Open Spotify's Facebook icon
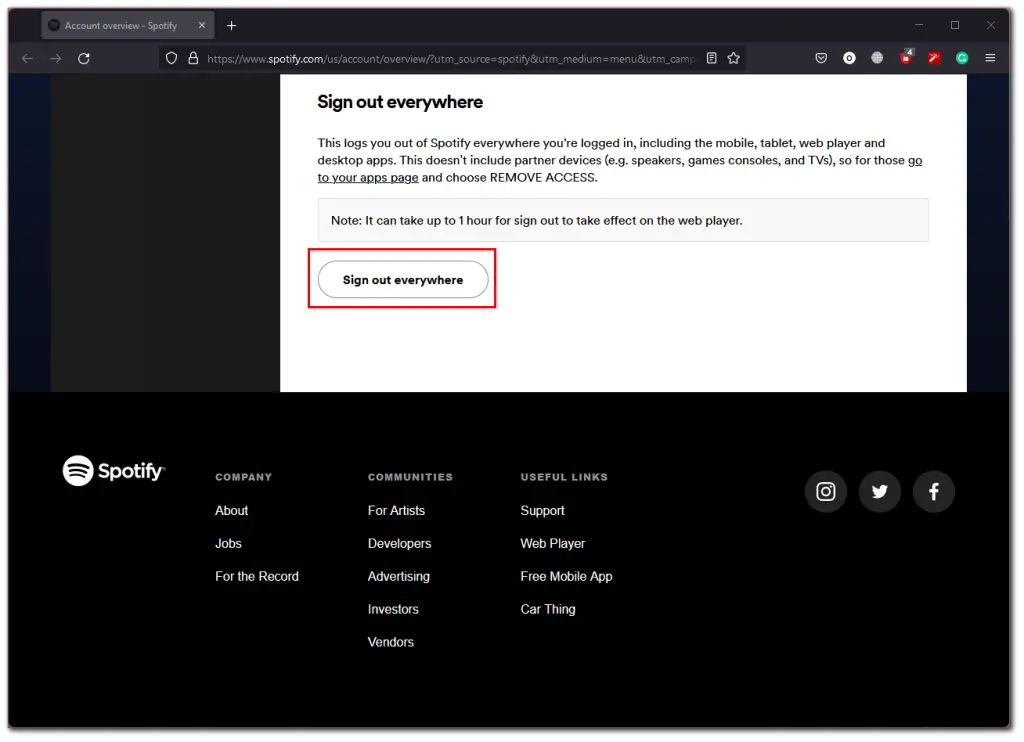The image size is (1024, 742). (x=935, y=492)
